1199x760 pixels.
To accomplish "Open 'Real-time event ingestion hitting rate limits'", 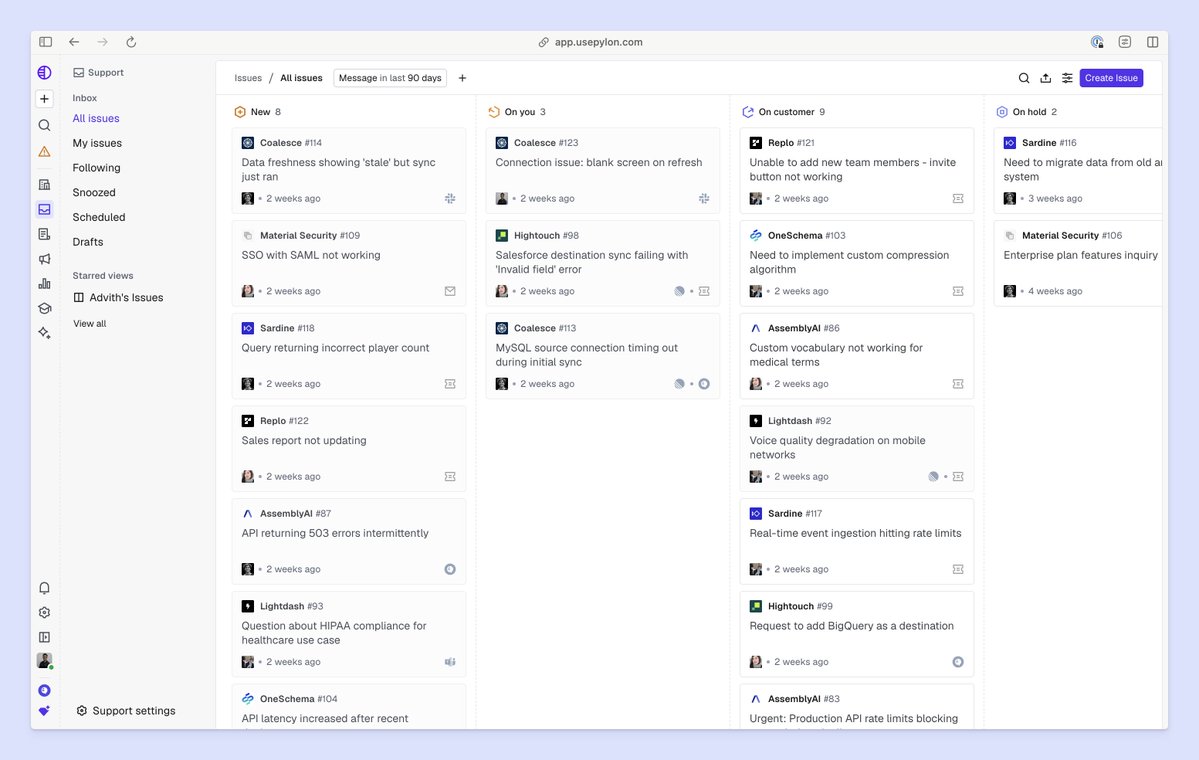I will [x=856, y=541].
